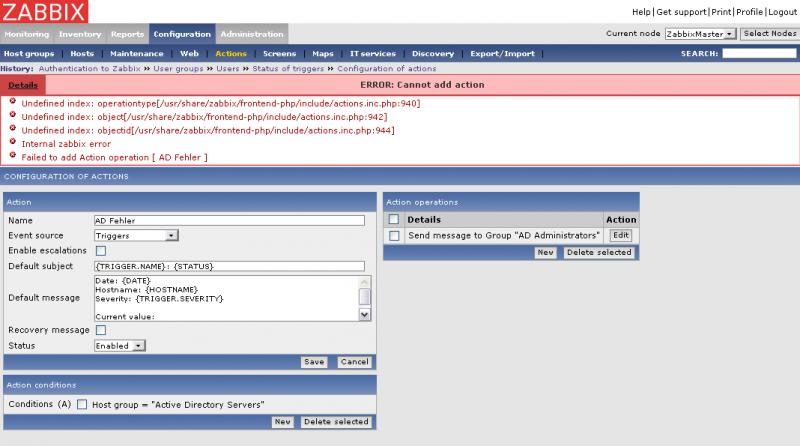800x446 pixels.
Task: Open history link Authentication to Zabbix
Action: (x=89, y=68)
